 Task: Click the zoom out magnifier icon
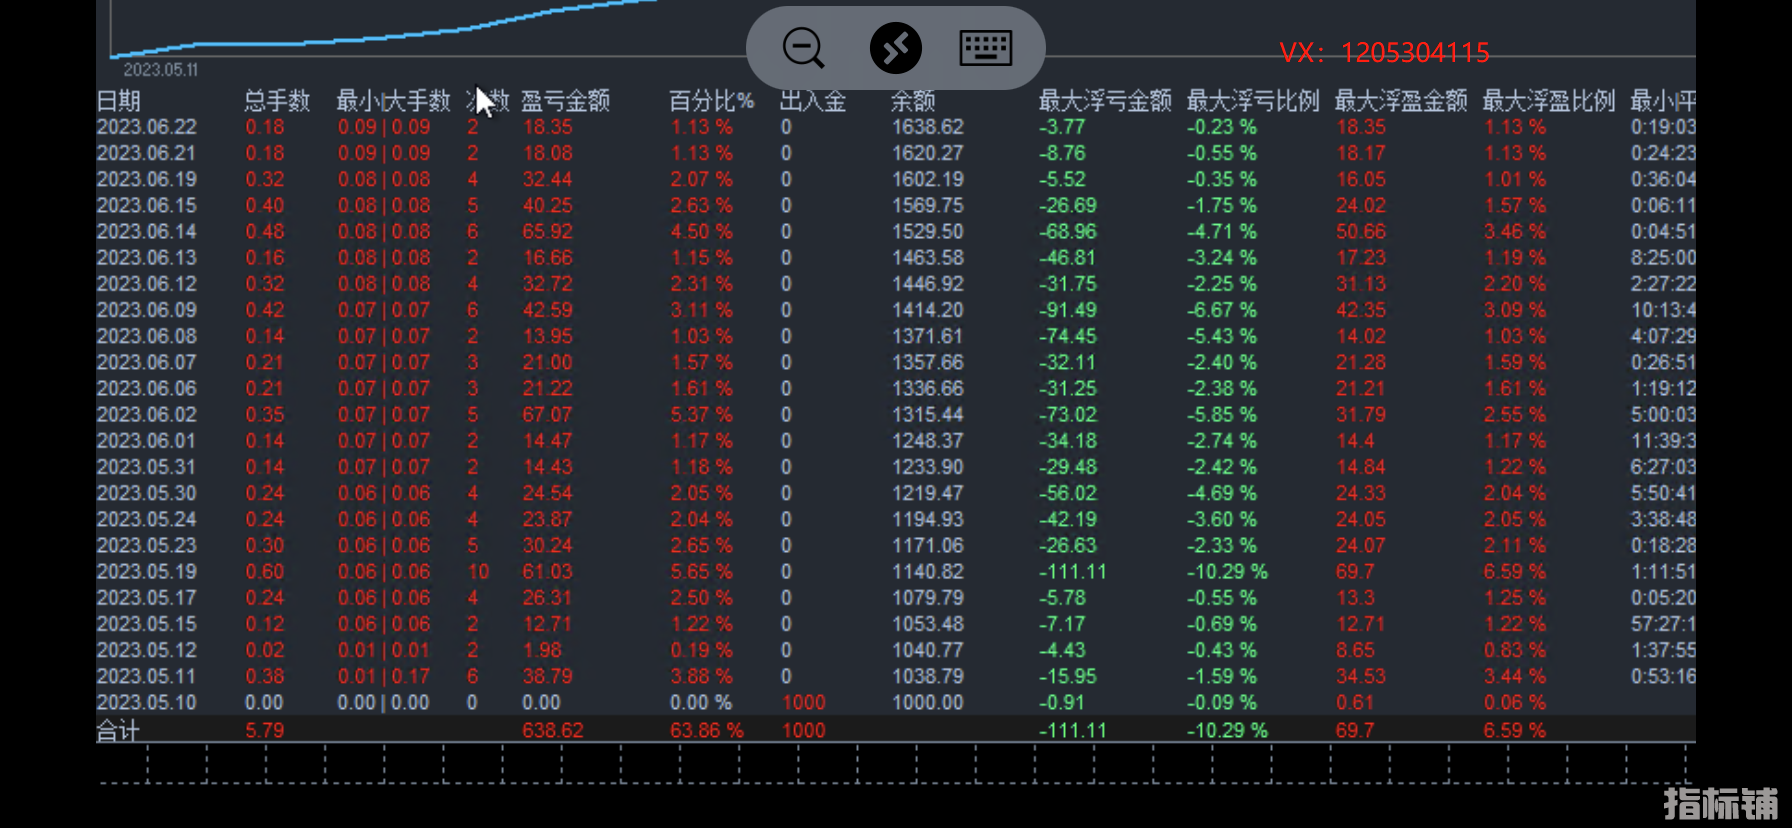click(x=803, y=48)
